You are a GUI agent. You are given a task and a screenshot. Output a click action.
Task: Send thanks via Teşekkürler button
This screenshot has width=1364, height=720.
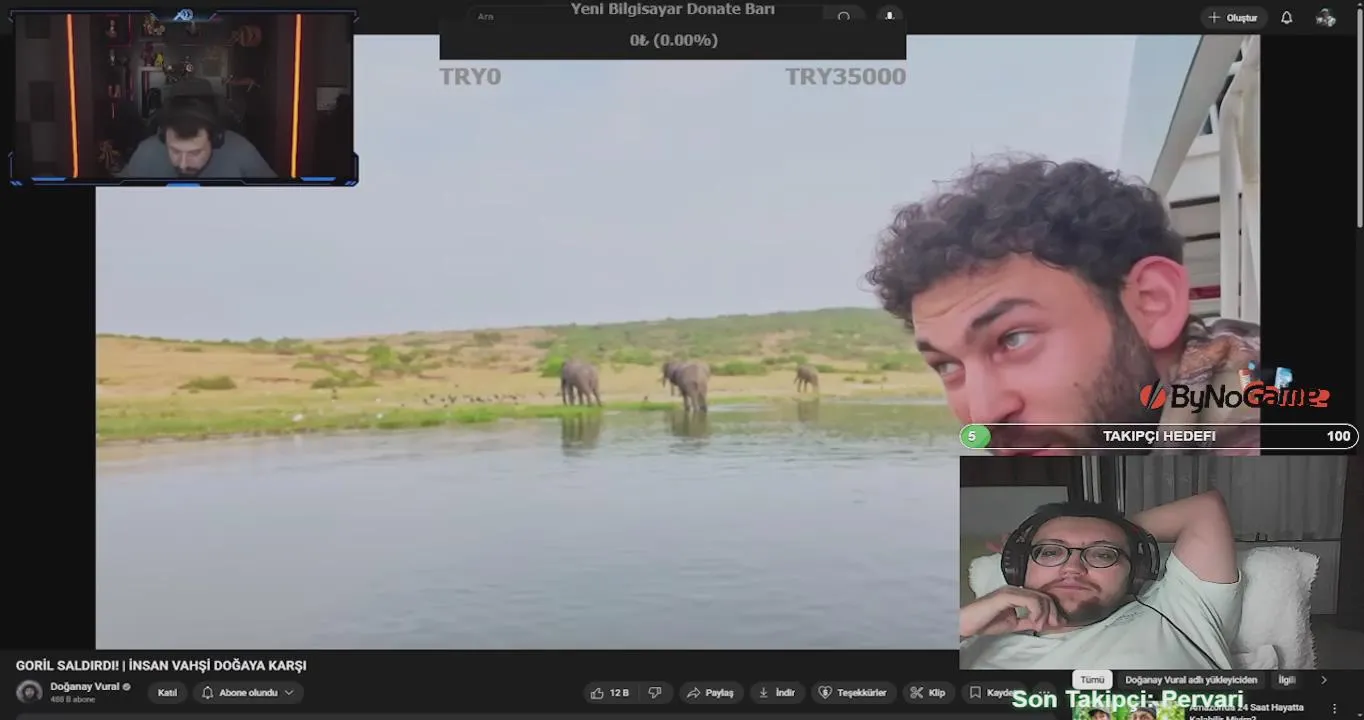[853, 693]
